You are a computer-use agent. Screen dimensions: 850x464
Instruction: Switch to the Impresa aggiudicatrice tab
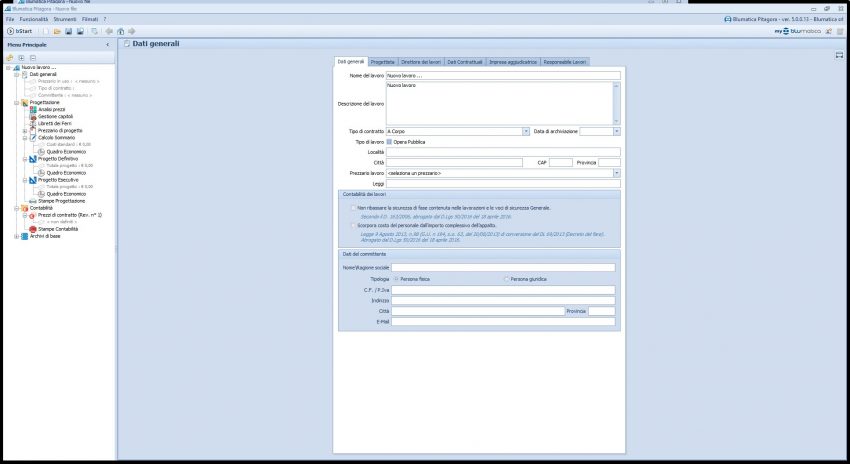[513, 62]
